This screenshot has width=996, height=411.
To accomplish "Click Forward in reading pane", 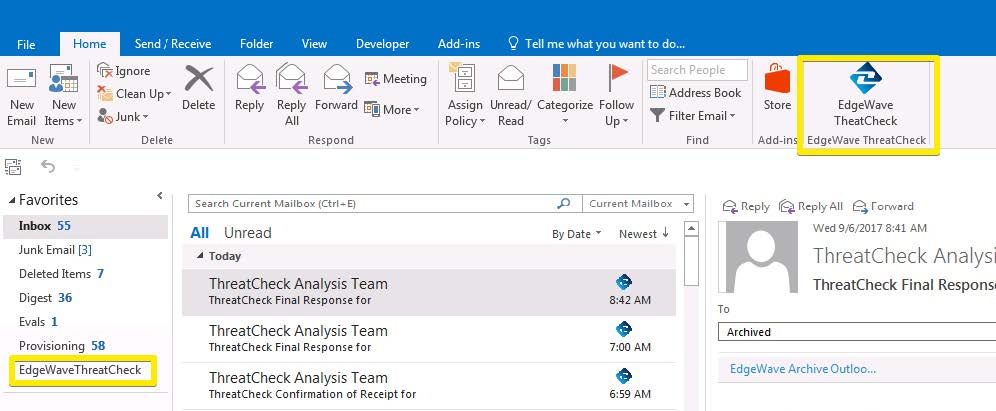I will 883,206.
